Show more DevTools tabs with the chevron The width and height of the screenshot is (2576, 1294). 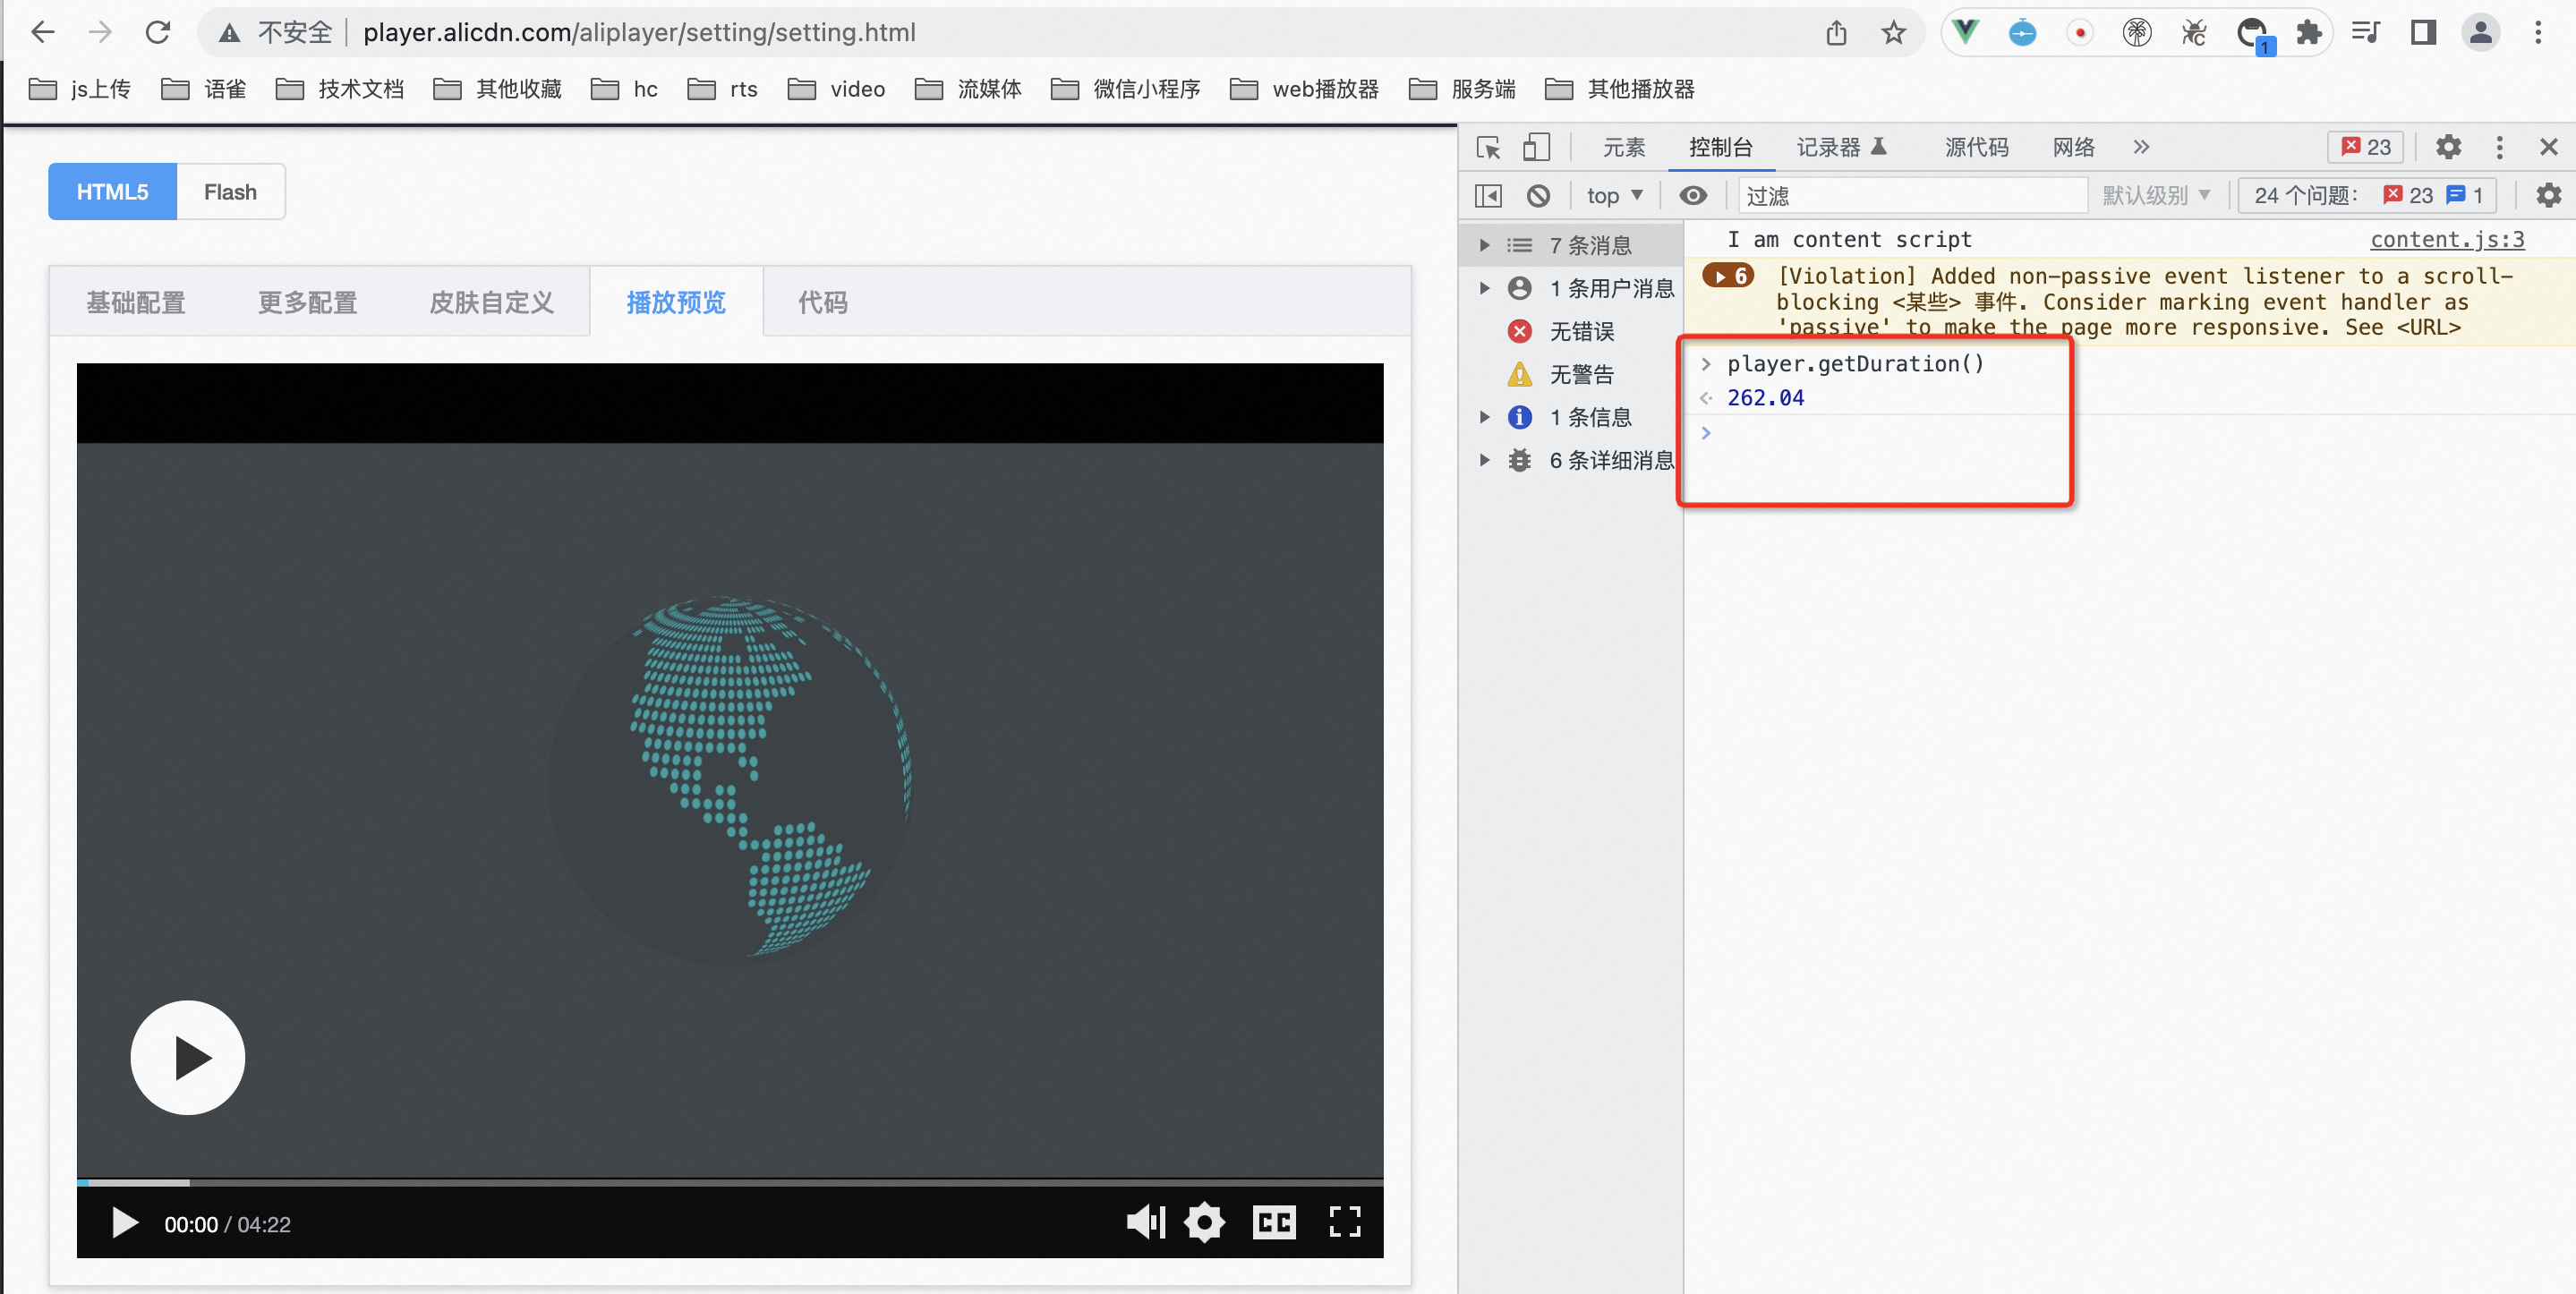click(x=2140, y=147)
